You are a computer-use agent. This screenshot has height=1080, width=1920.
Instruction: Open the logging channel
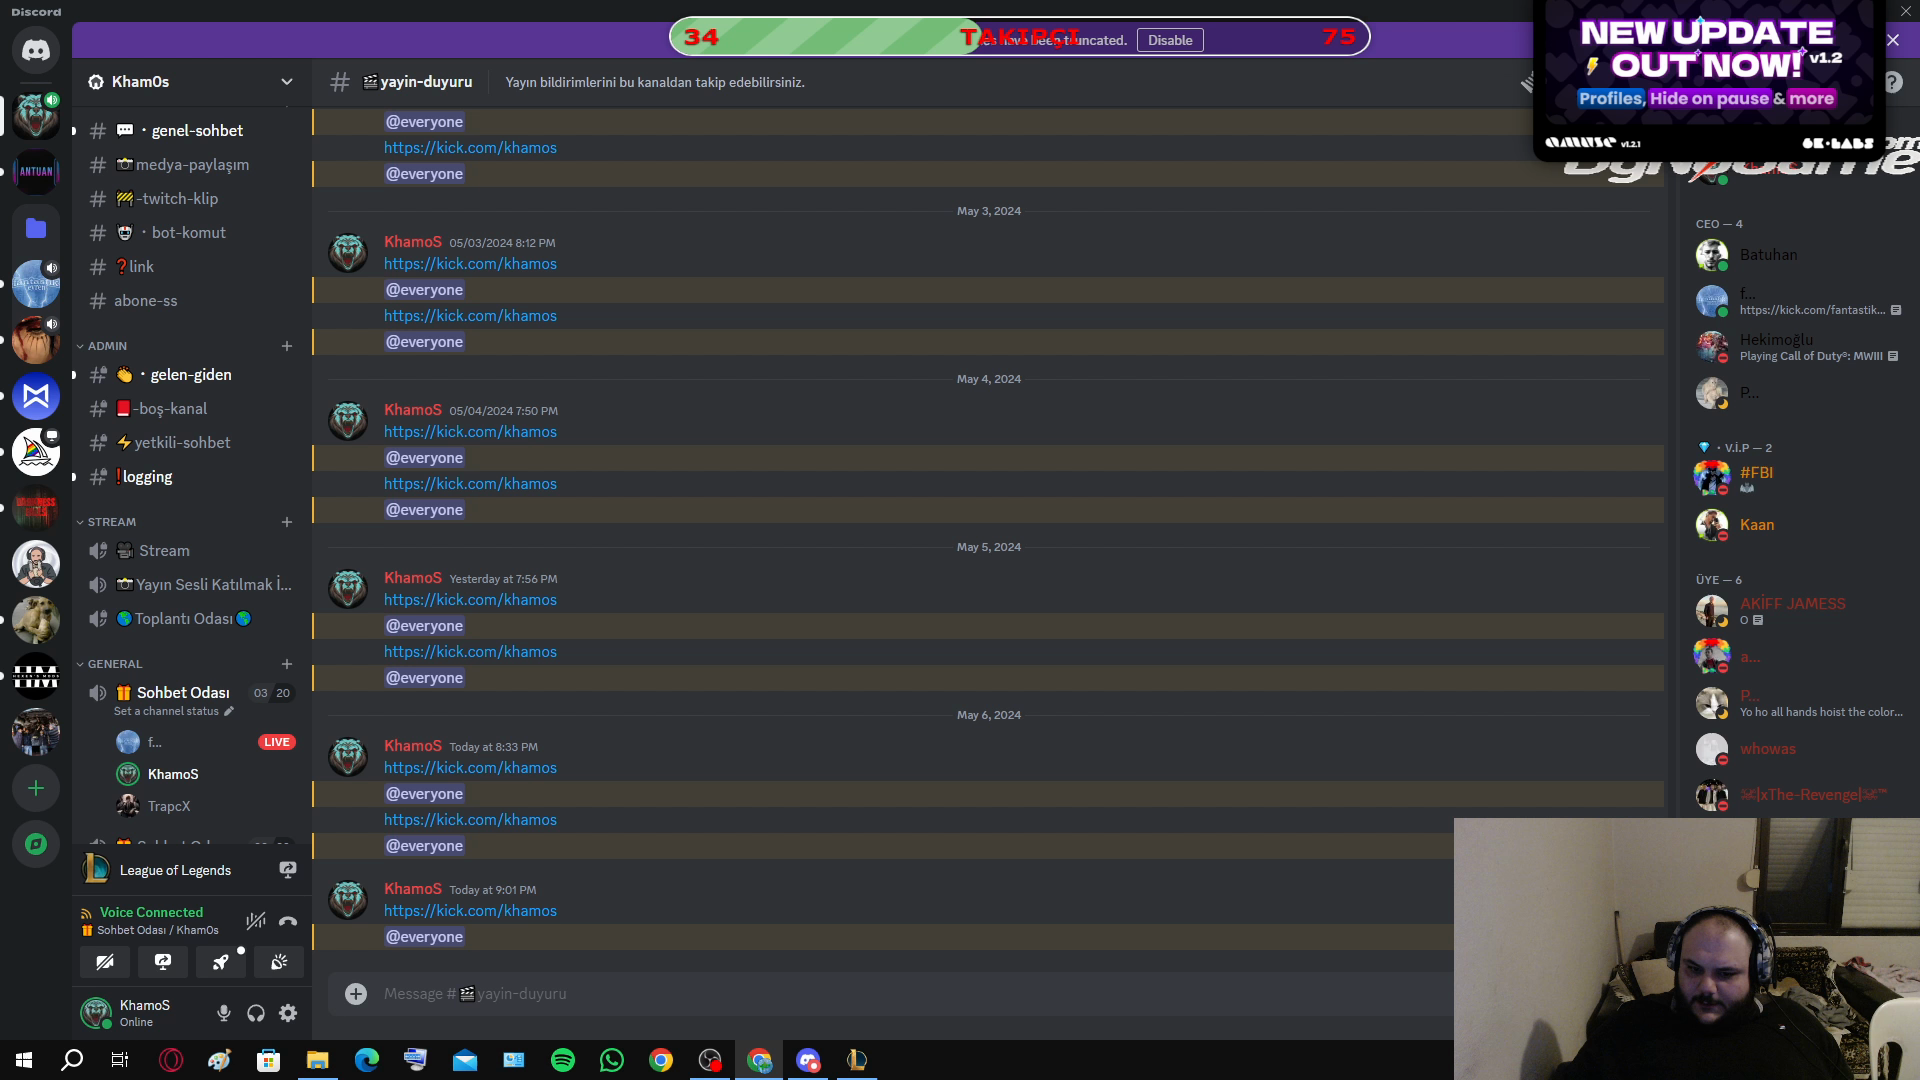coord(192,476)
